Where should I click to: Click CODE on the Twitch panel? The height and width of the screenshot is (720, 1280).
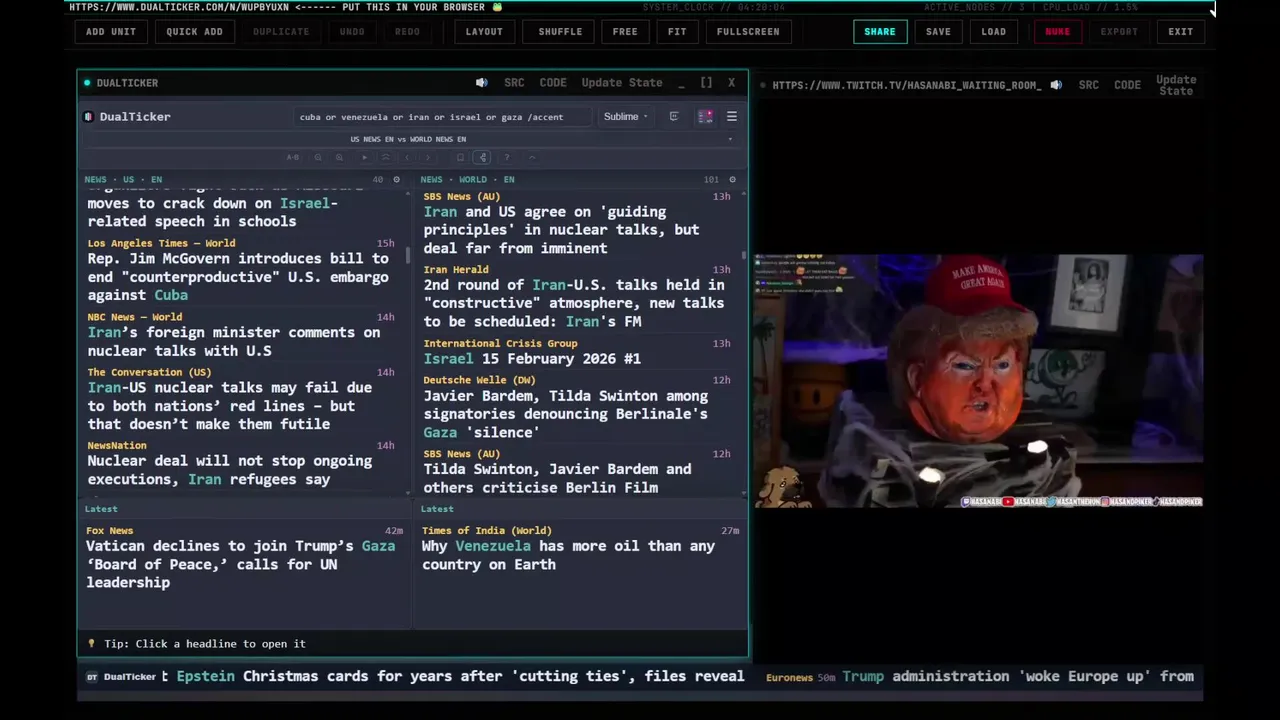click(1127, 85)
